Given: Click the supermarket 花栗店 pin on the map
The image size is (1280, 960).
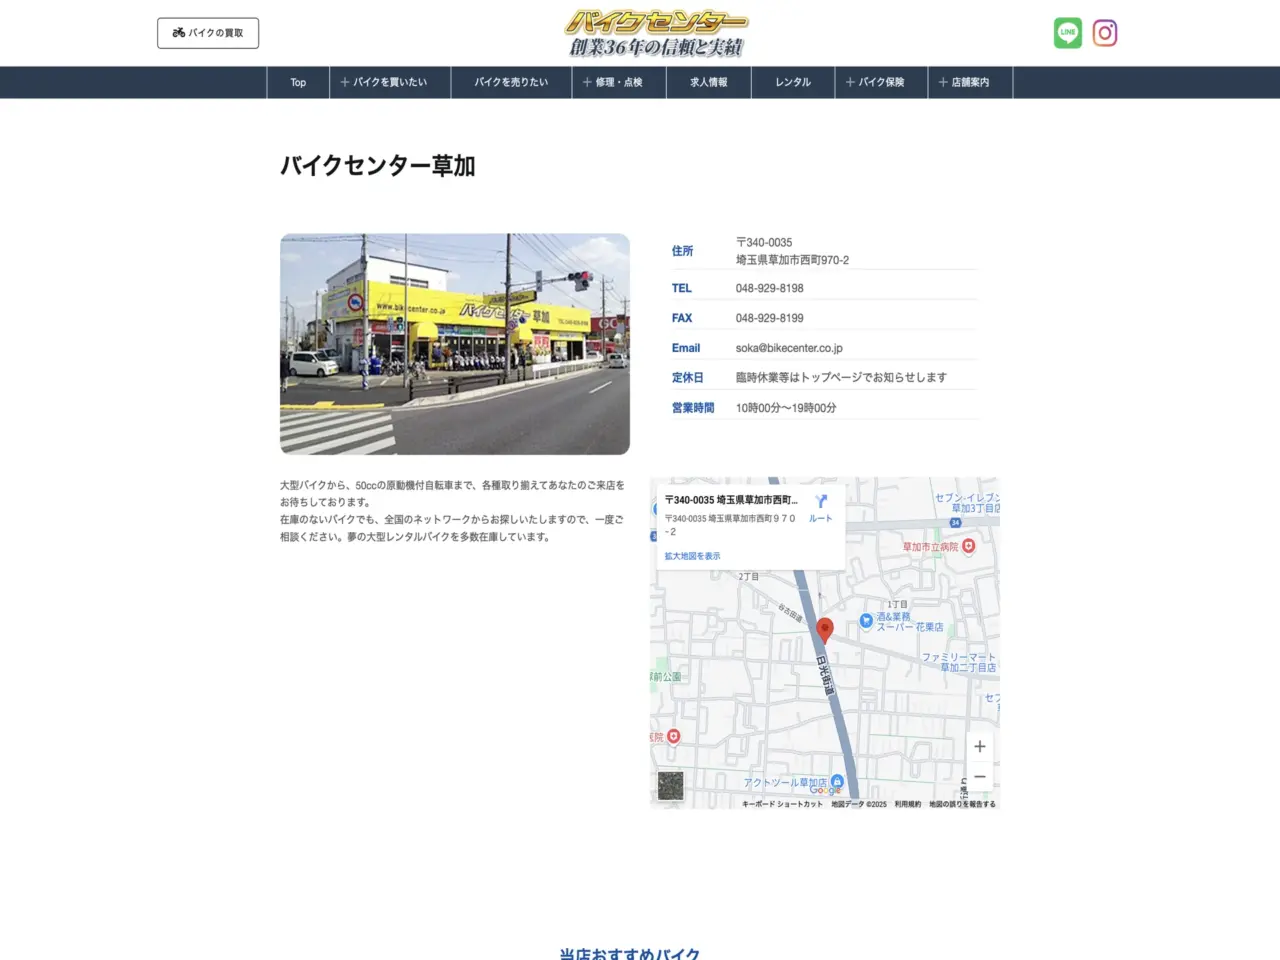Looking at the screenshot, I should tap(866, 620).
